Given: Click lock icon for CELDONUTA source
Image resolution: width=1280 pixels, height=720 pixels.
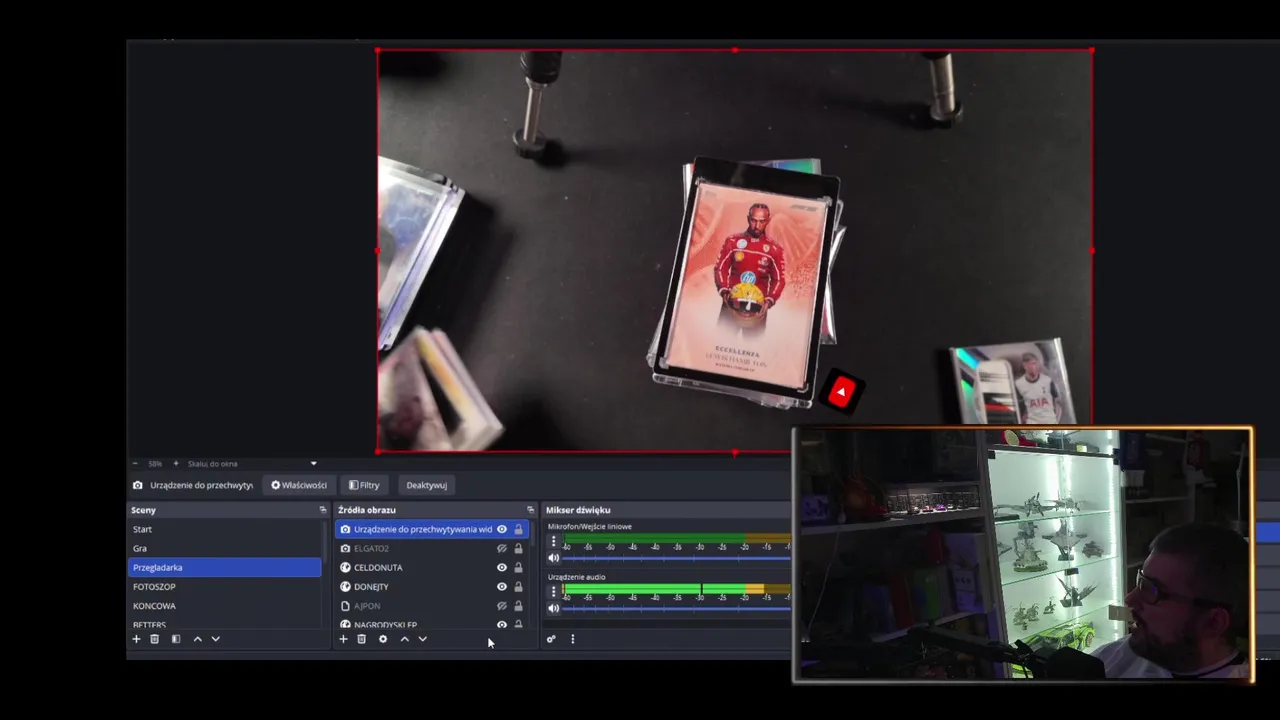Looking at the screenshot, I should tap(518, 567).
